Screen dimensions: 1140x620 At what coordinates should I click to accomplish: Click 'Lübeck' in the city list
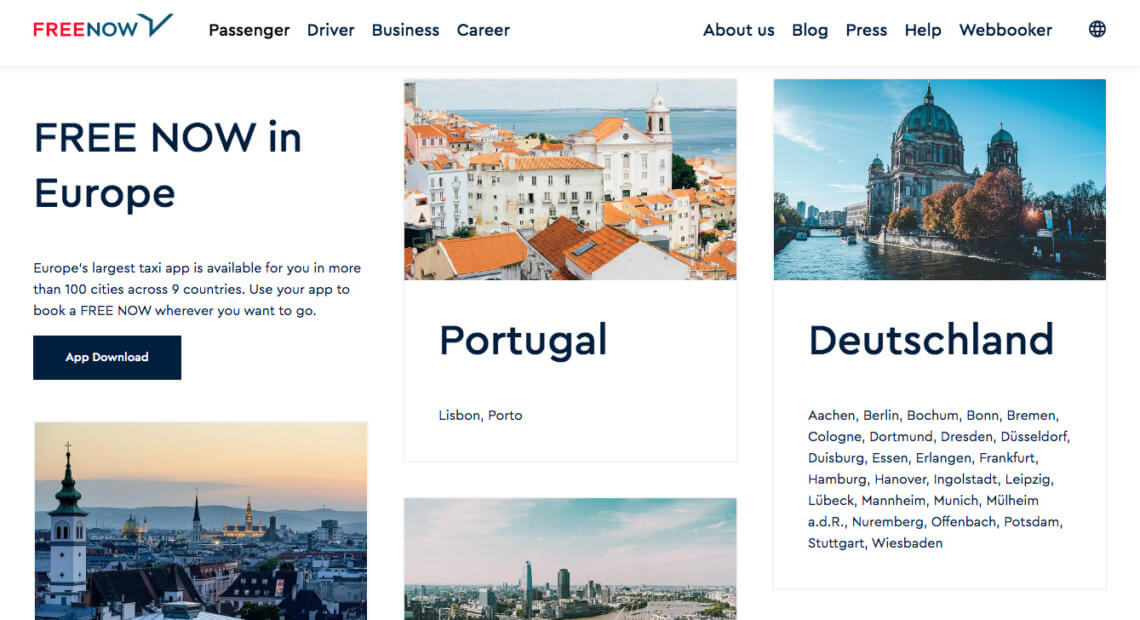pyautogui.click(x=830, y=500)
